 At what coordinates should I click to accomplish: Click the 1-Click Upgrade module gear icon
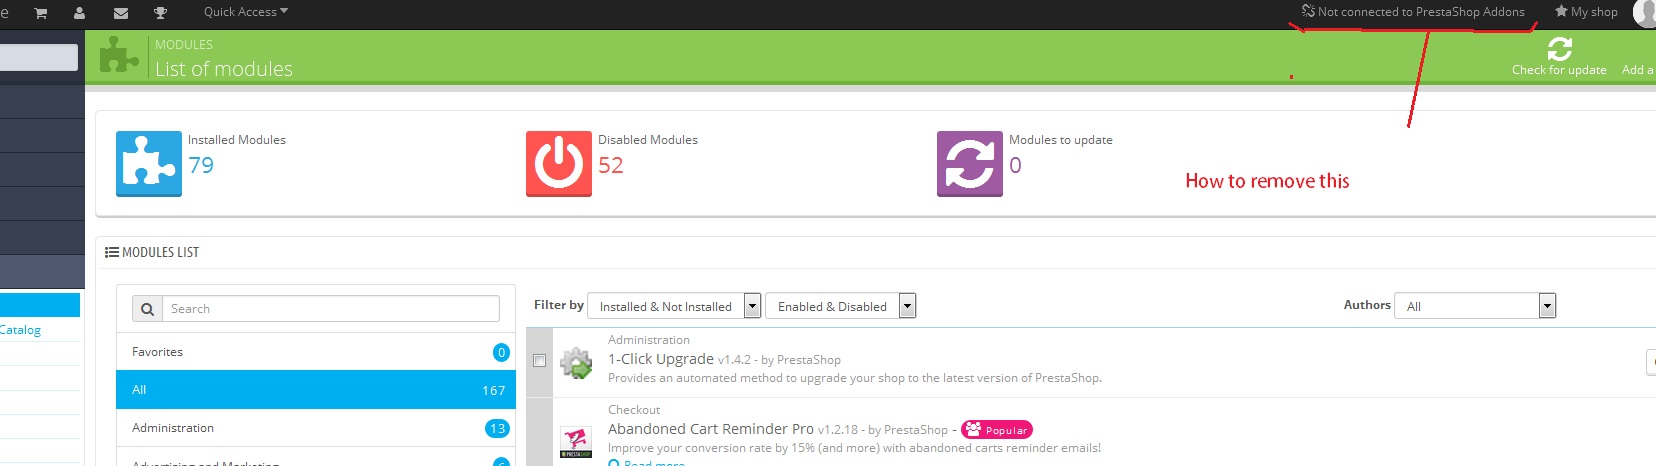pos(576,362)
